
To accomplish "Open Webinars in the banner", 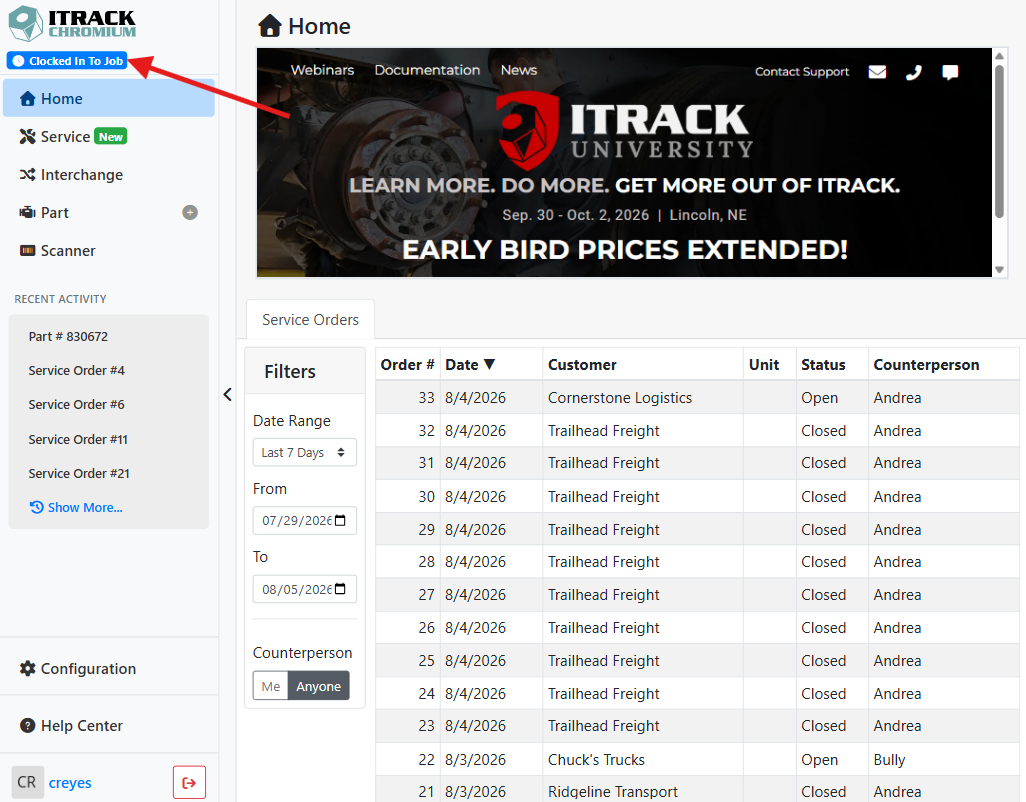I will pos(323,70).
